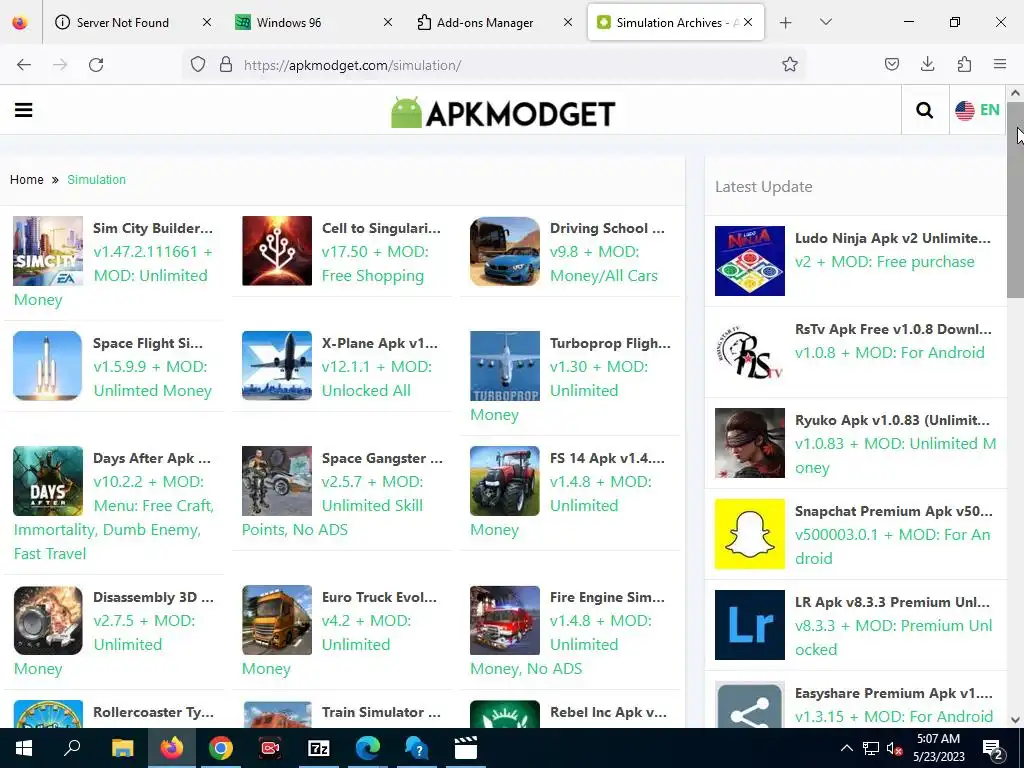Select the Simulation Archives tab
The height and width of the screenshot is (768, 1024).
pos(676,22)
